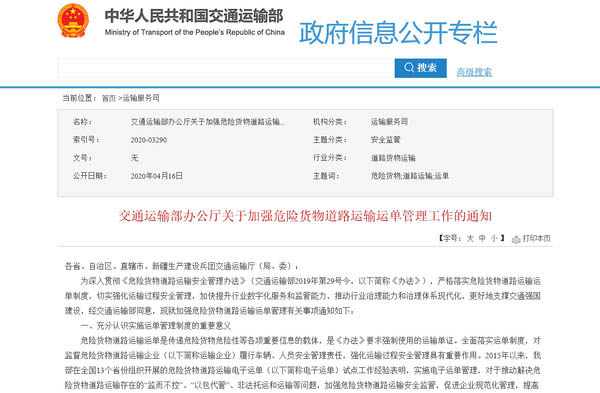
Task: Click the publish date 2020年04月16日
Action: click(x=157, y=176)
